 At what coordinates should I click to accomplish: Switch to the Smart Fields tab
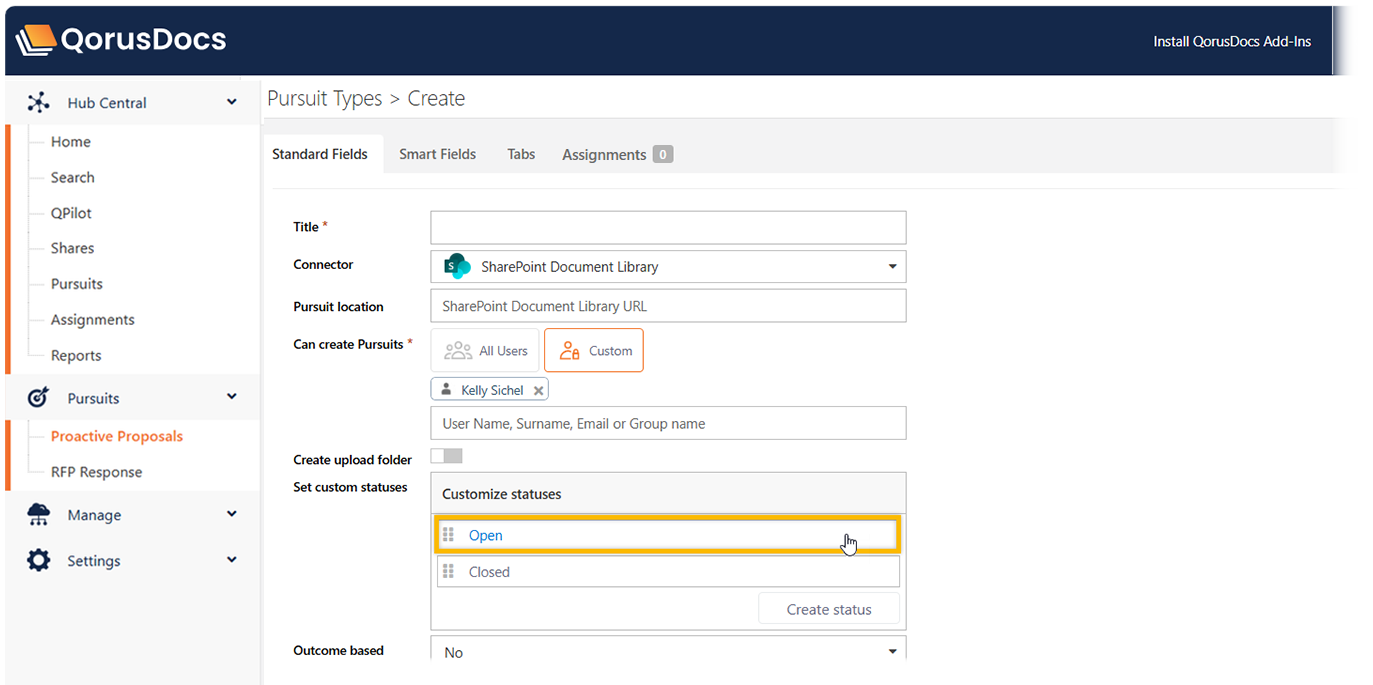437,154
